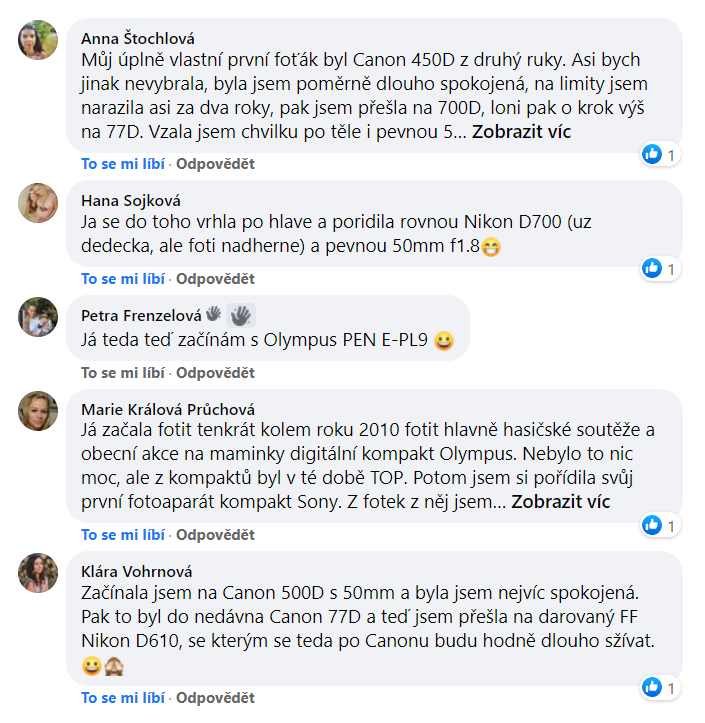View like reaction on Marie Králová Průchová's comment
This screenshot has width=705, height=723.
pos(660,525)
